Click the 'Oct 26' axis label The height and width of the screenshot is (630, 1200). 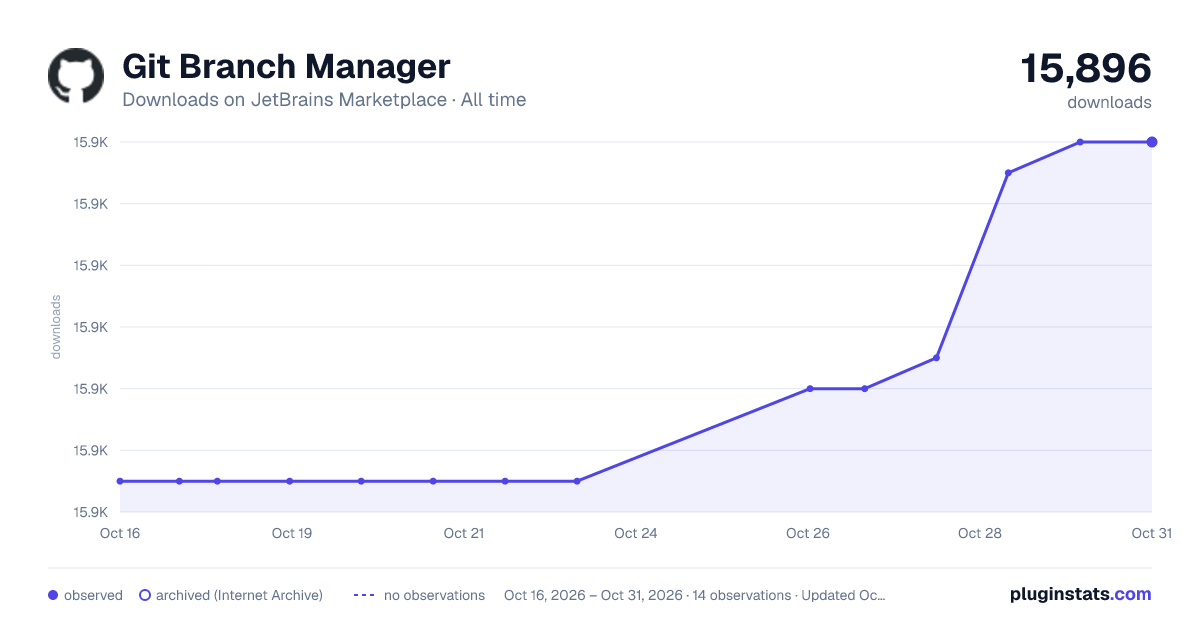(808, 533)
